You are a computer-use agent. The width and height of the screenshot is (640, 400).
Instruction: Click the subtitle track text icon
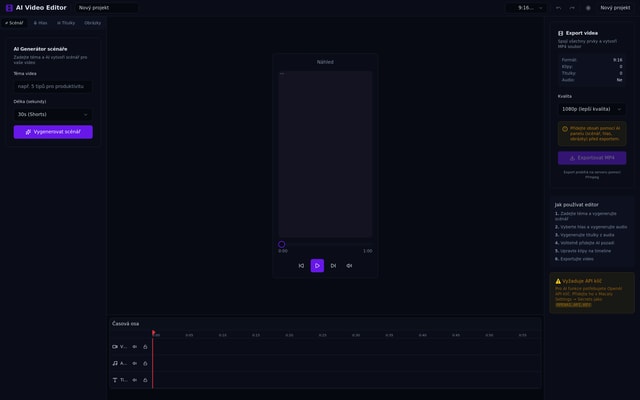coord(115,380)
